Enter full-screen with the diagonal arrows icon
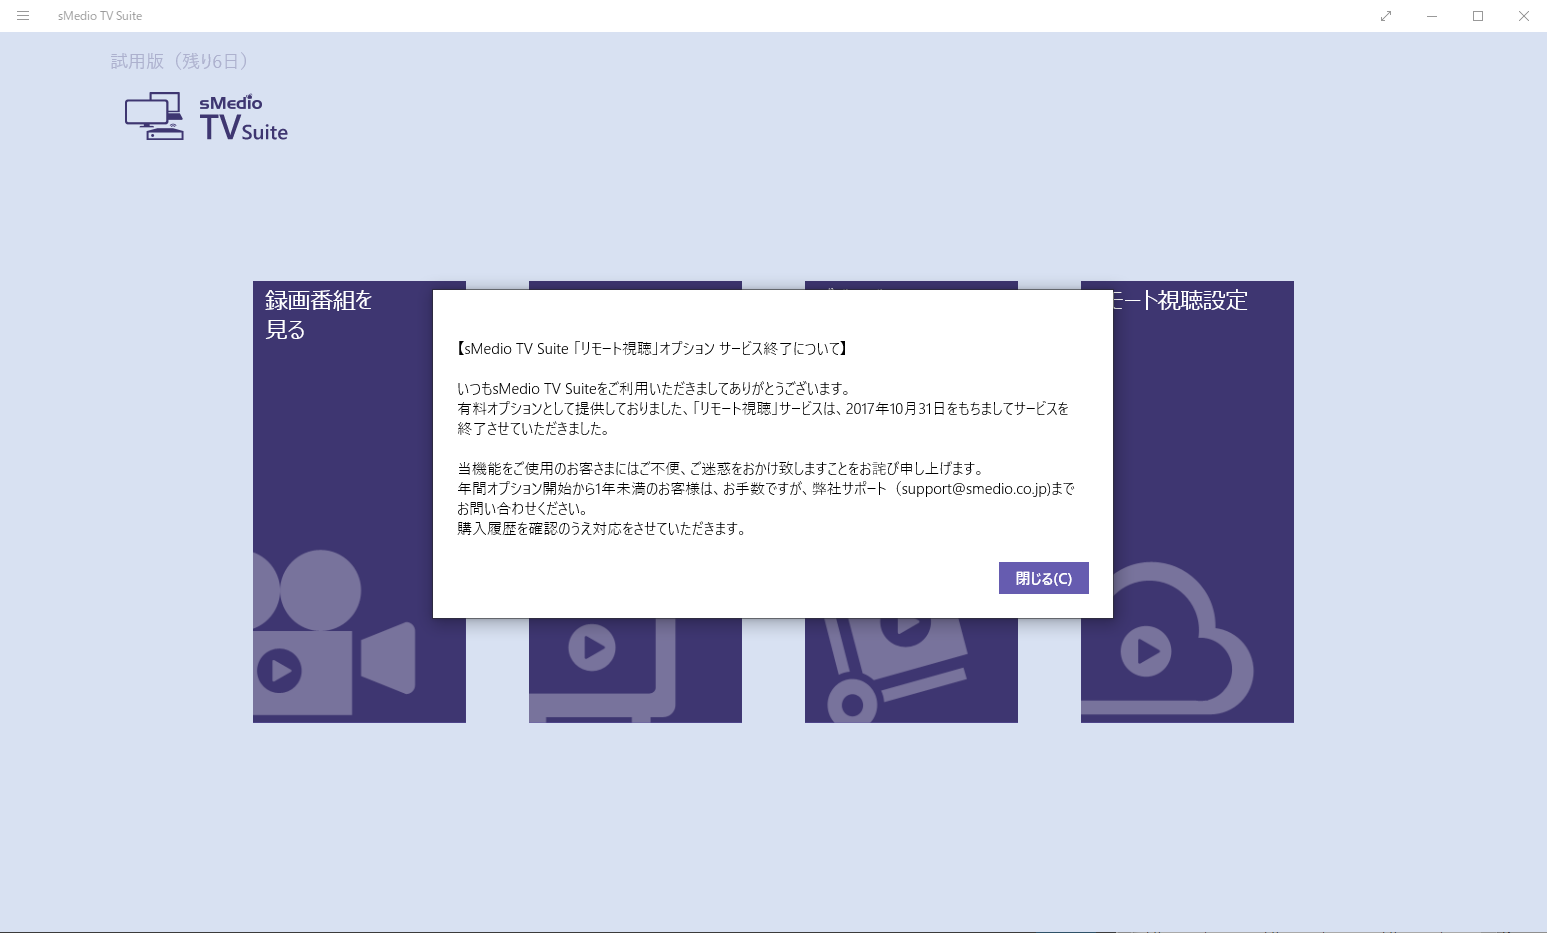This screenshot has height=933, width=1547. pos(1386,16)
